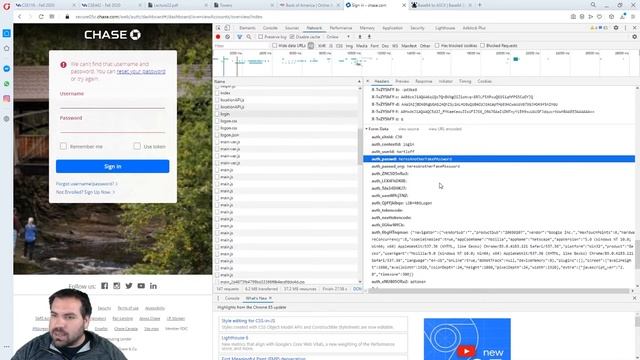640x360 pixels.
Task: Click the browser back arrow
Action: click(20, 17)
